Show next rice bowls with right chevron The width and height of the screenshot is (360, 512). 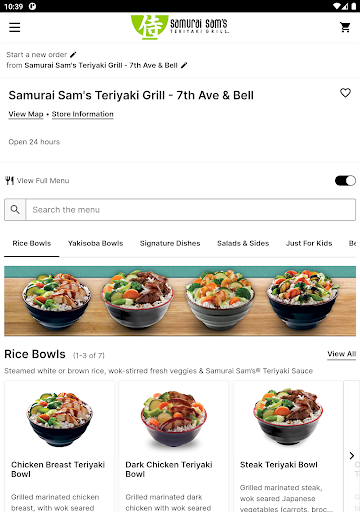(352, 456)
